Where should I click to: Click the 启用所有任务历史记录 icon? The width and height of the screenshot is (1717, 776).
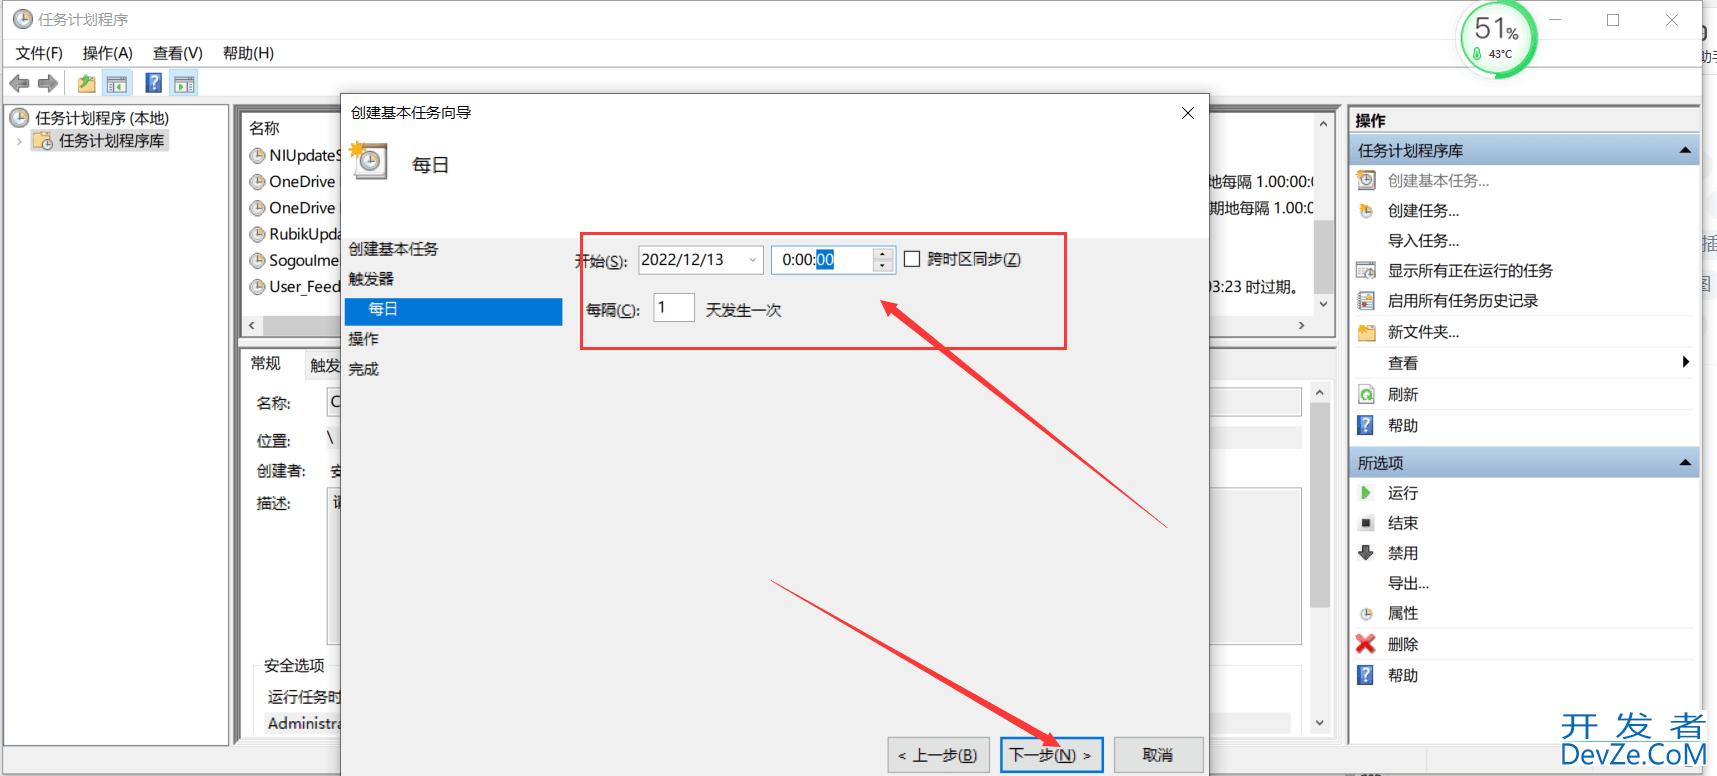1366,300
